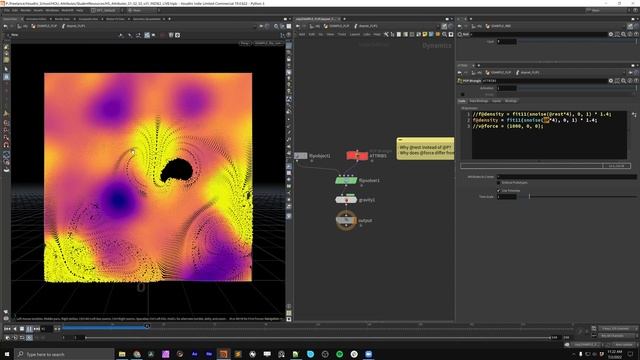Select the flipobject1 node in network
Screen dimensions: 640x360
[x=300, y=156]
